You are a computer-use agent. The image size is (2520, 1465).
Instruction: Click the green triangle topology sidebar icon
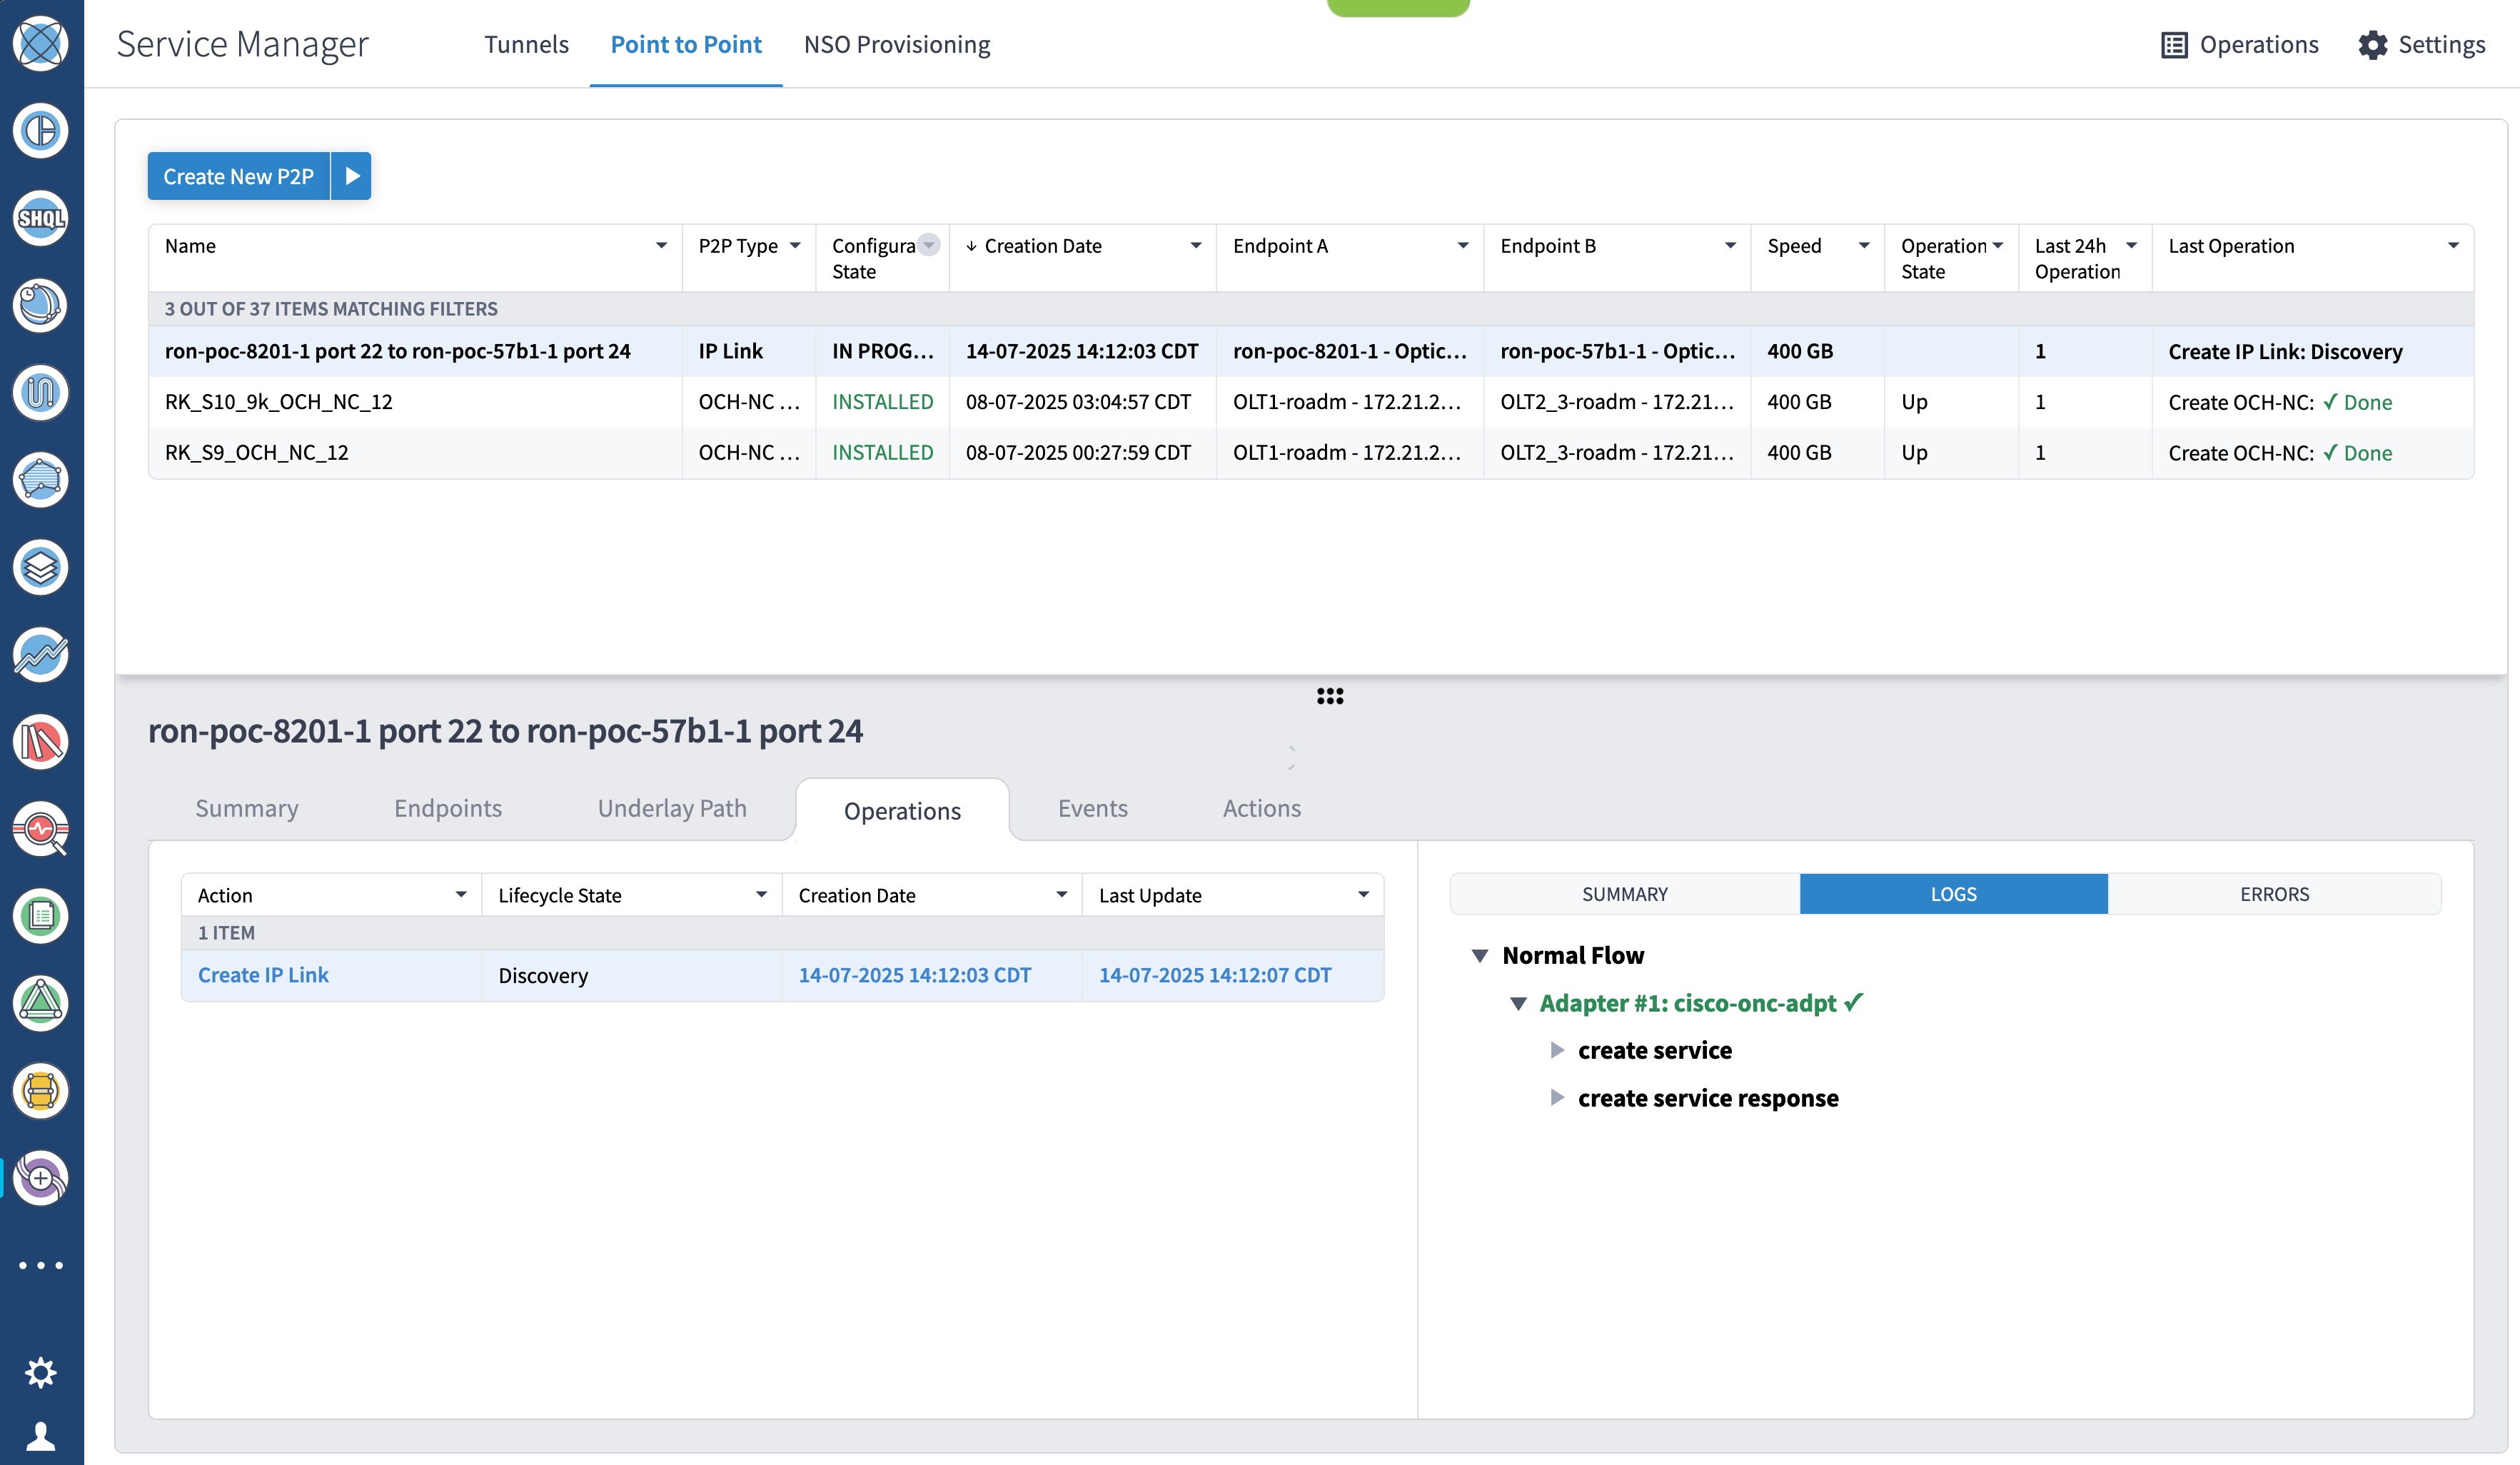(x=40, y=1003)
